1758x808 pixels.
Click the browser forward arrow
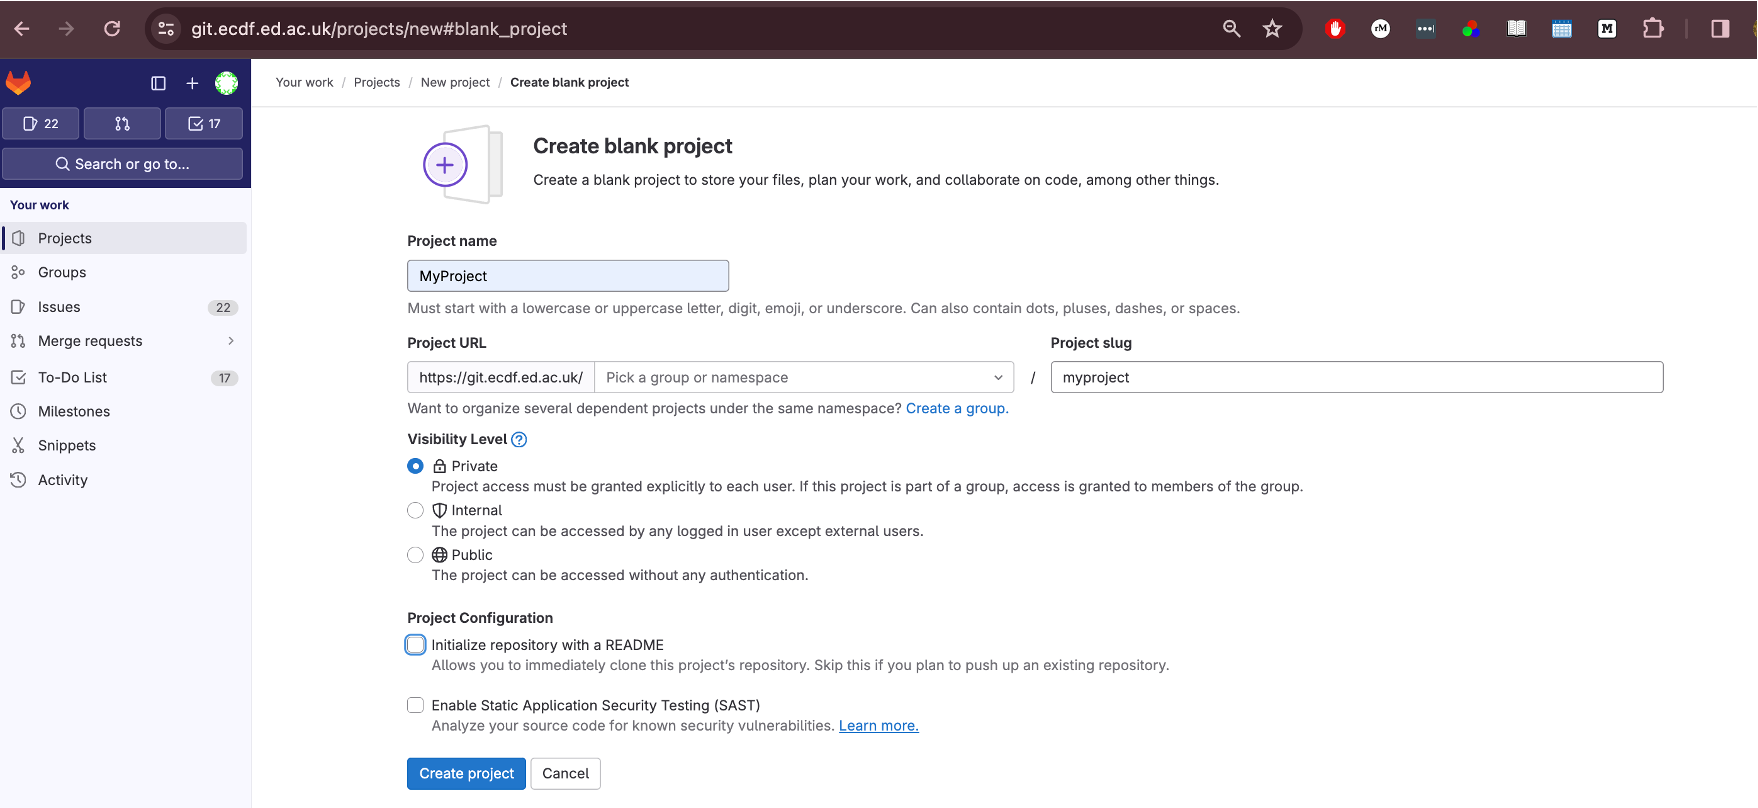(x=66, y=29)
